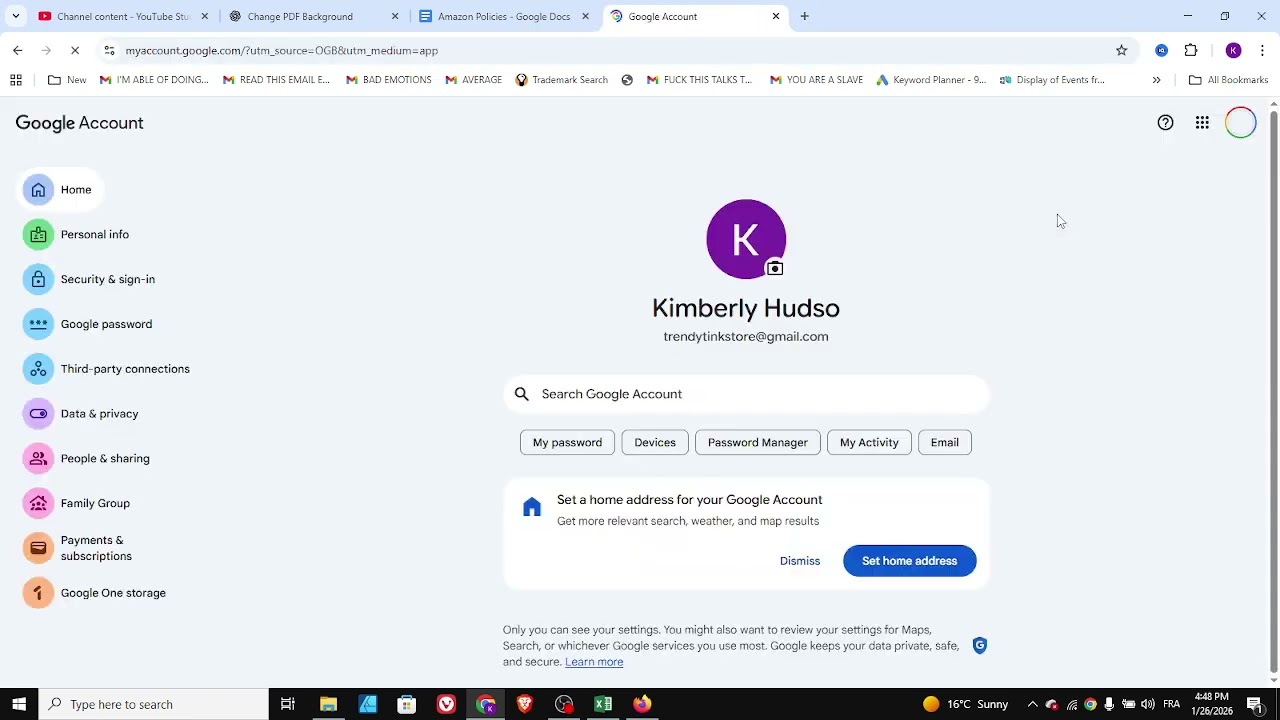
Task: Switch to Channel content YouTube Studio tab
Action: click(123, 16)
